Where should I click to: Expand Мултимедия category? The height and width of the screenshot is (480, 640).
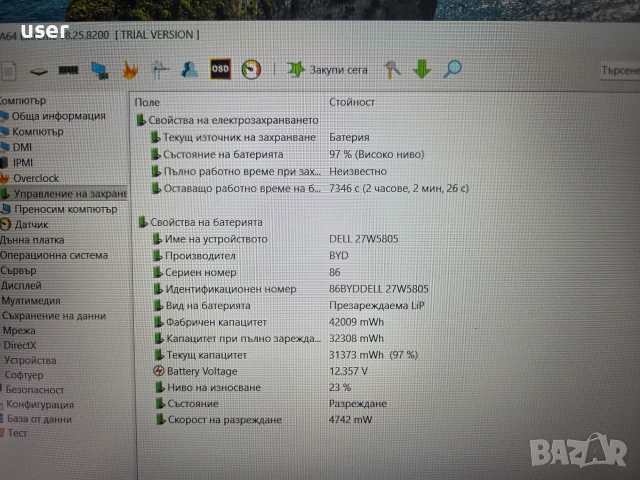pyautogui.click(x=31, y=300)
